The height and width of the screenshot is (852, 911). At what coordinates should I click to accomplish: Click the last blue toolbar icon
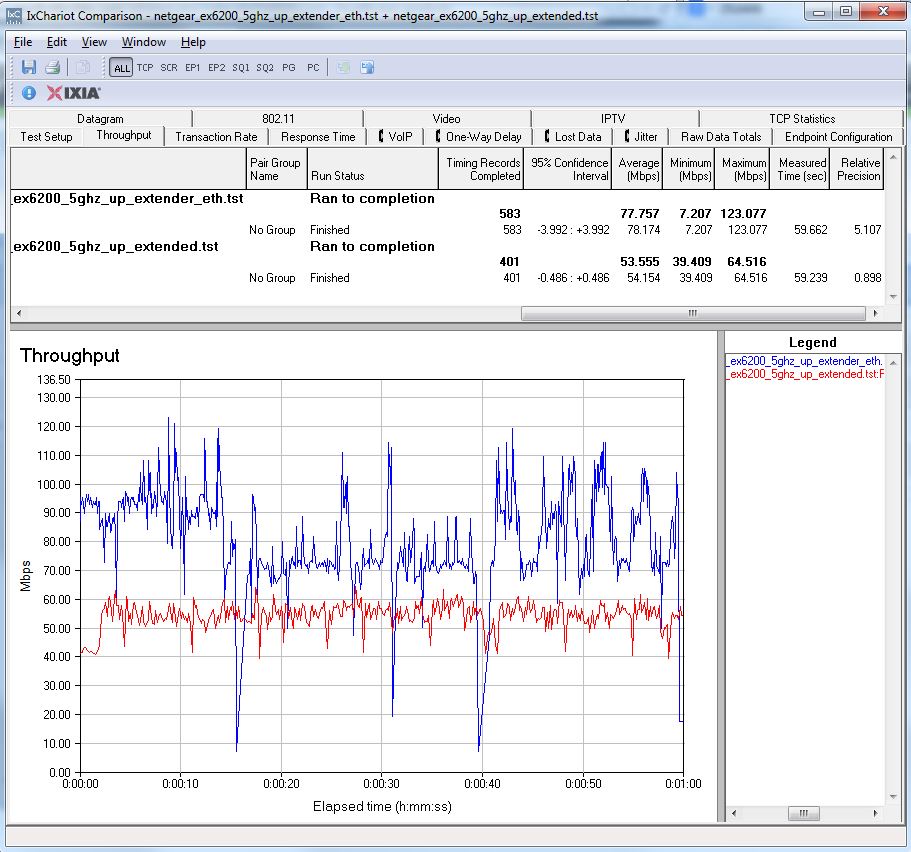point(367,67)
